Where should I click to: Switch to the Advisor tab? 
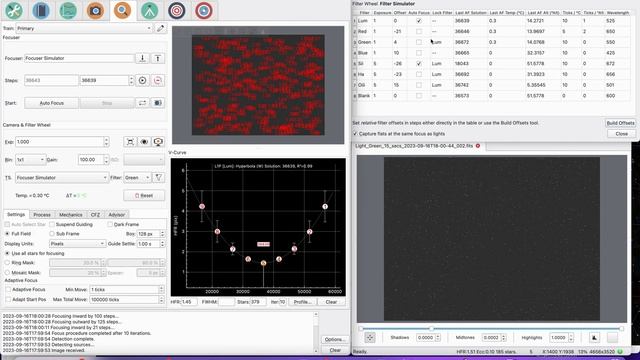pos(117,214)
